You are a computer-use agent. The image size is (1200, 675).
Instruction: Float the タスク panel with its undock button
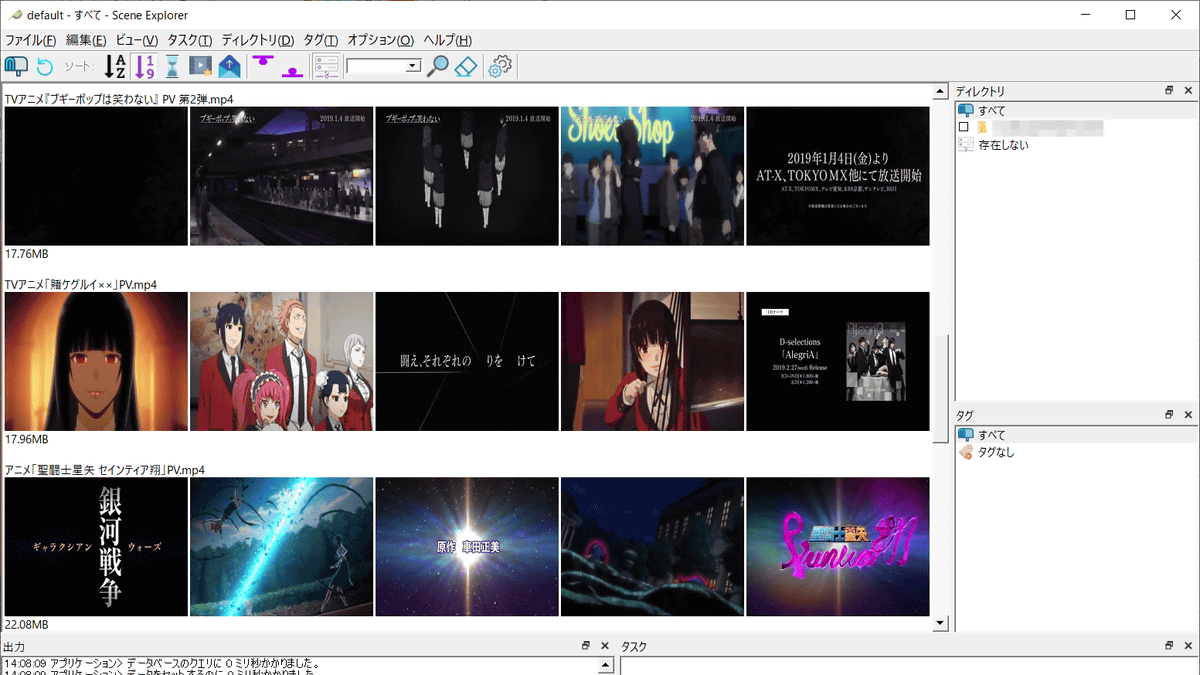coord(1169,646)
